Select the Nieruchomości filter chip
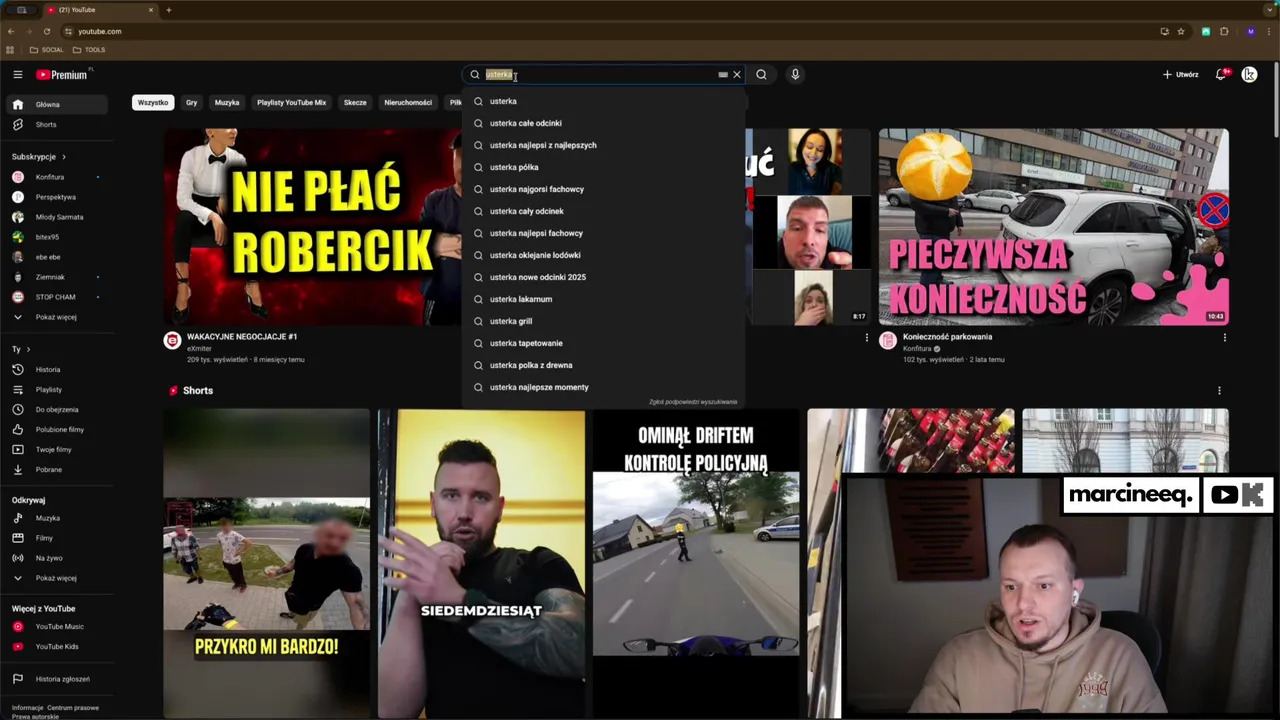This screenshot has height=720, width=1280. click(x=408, y=102)
